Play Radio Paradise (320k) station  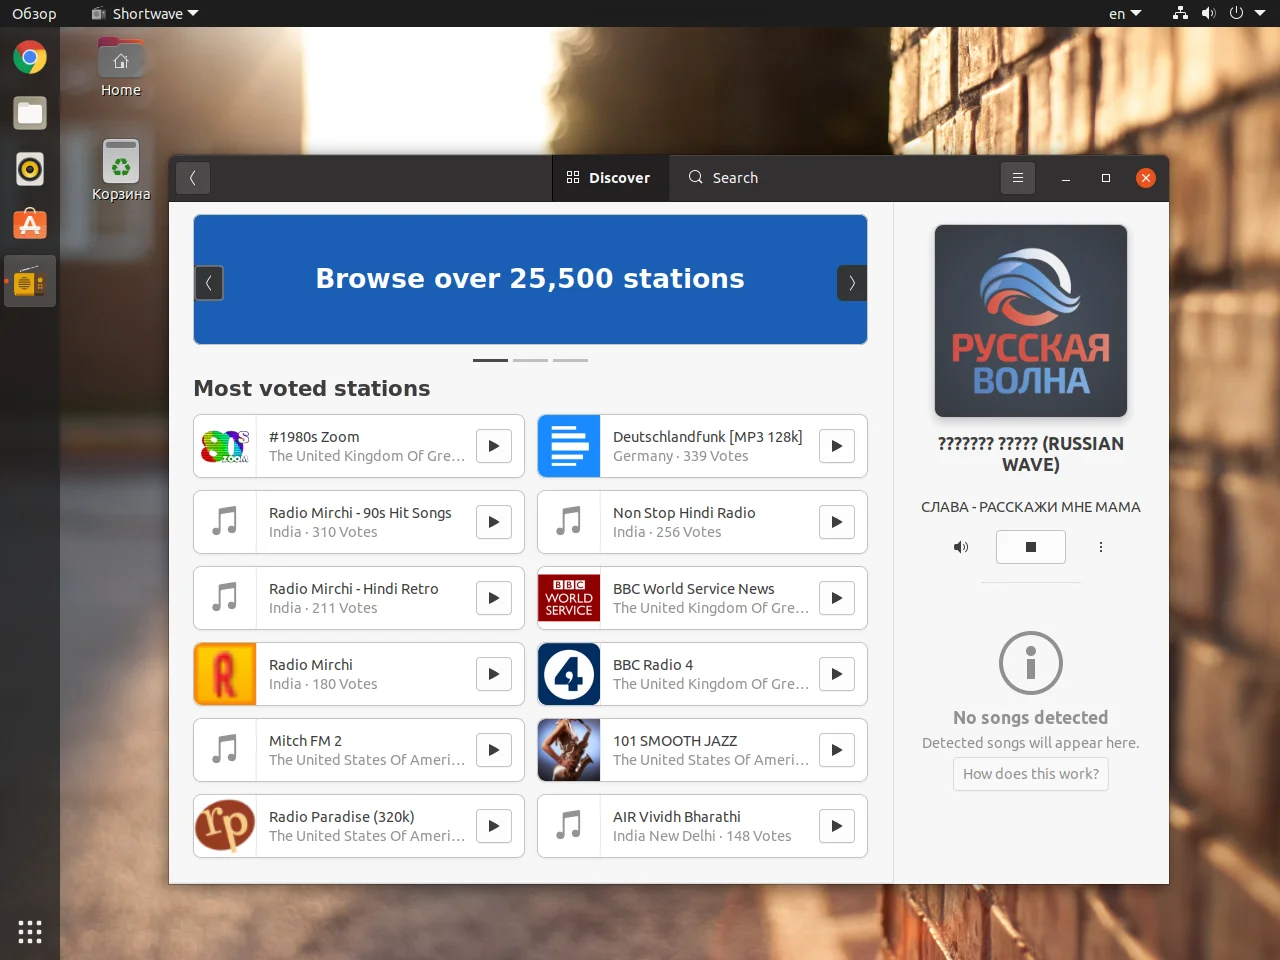(x=494, y=826)
